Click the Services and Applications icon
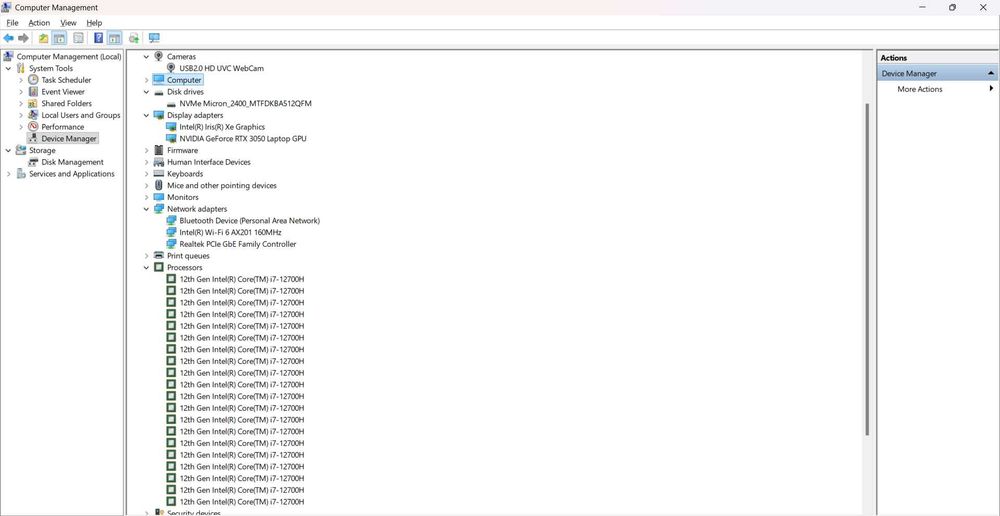This screenshot has height=516, width=1000. [x=21, y=173]
